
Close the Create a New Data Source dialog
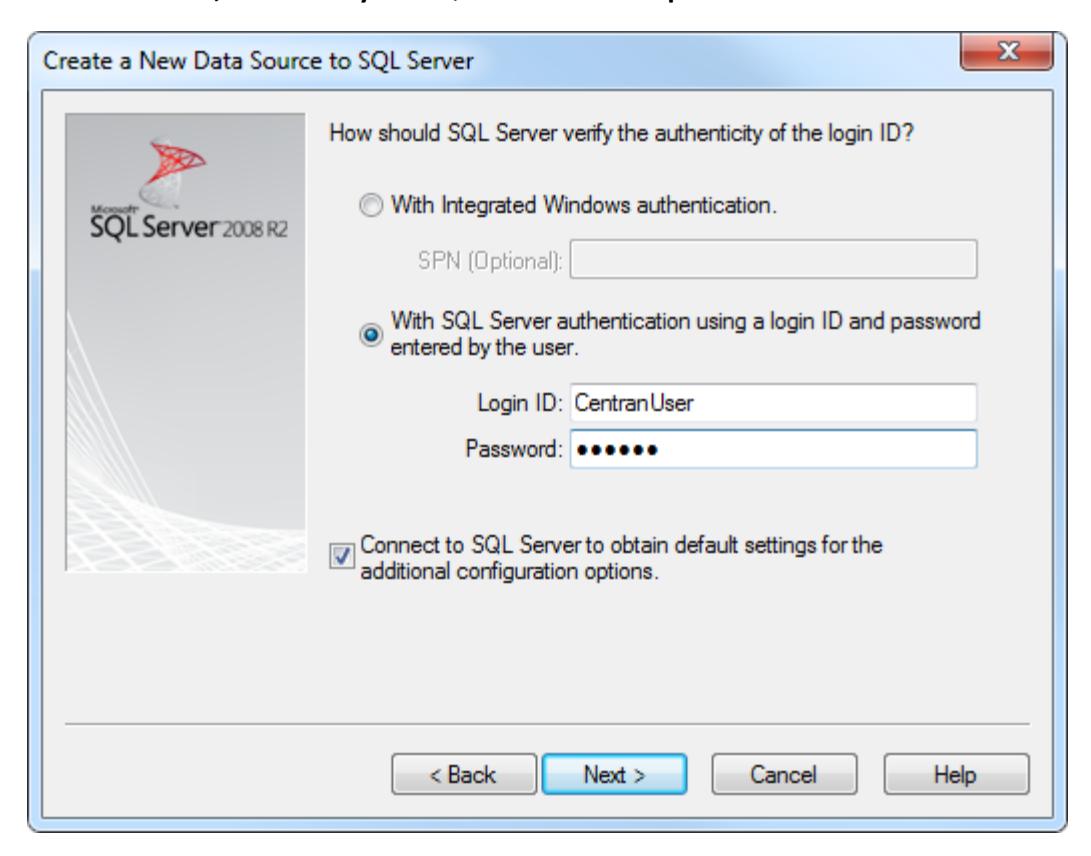coord(1006,51)
